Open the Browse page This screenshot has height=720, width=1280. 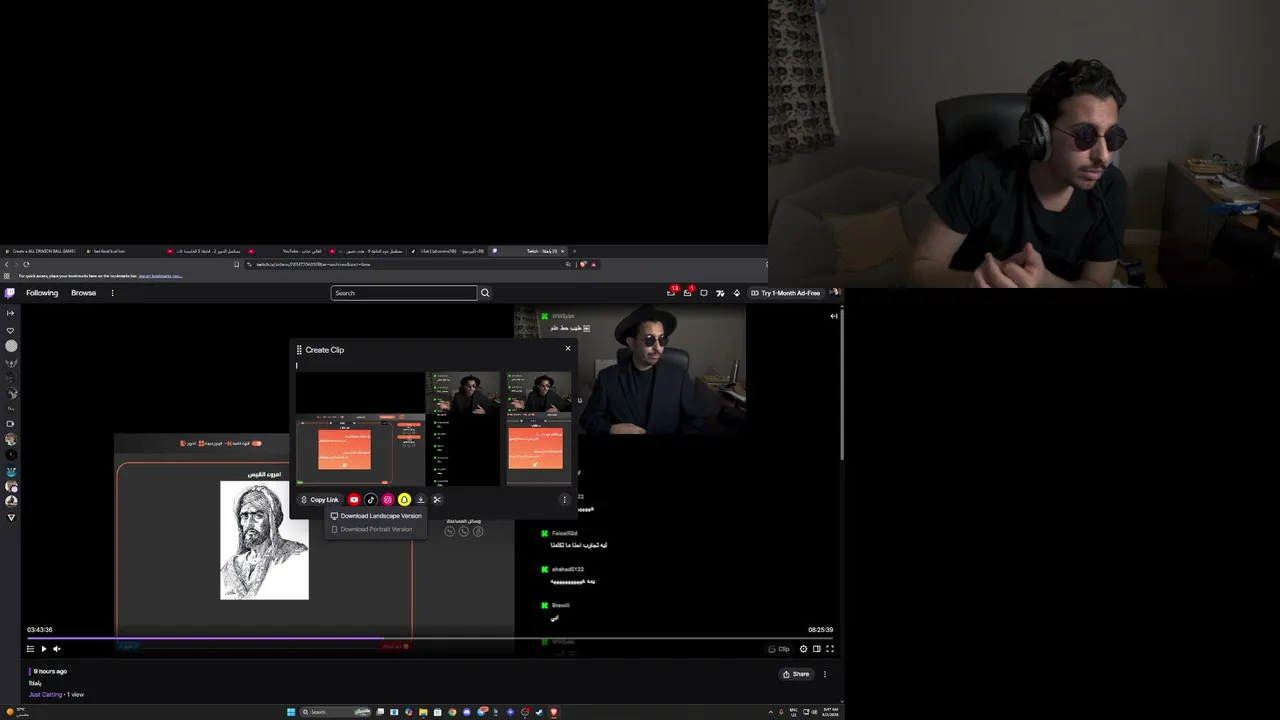[x=84, y=293]
